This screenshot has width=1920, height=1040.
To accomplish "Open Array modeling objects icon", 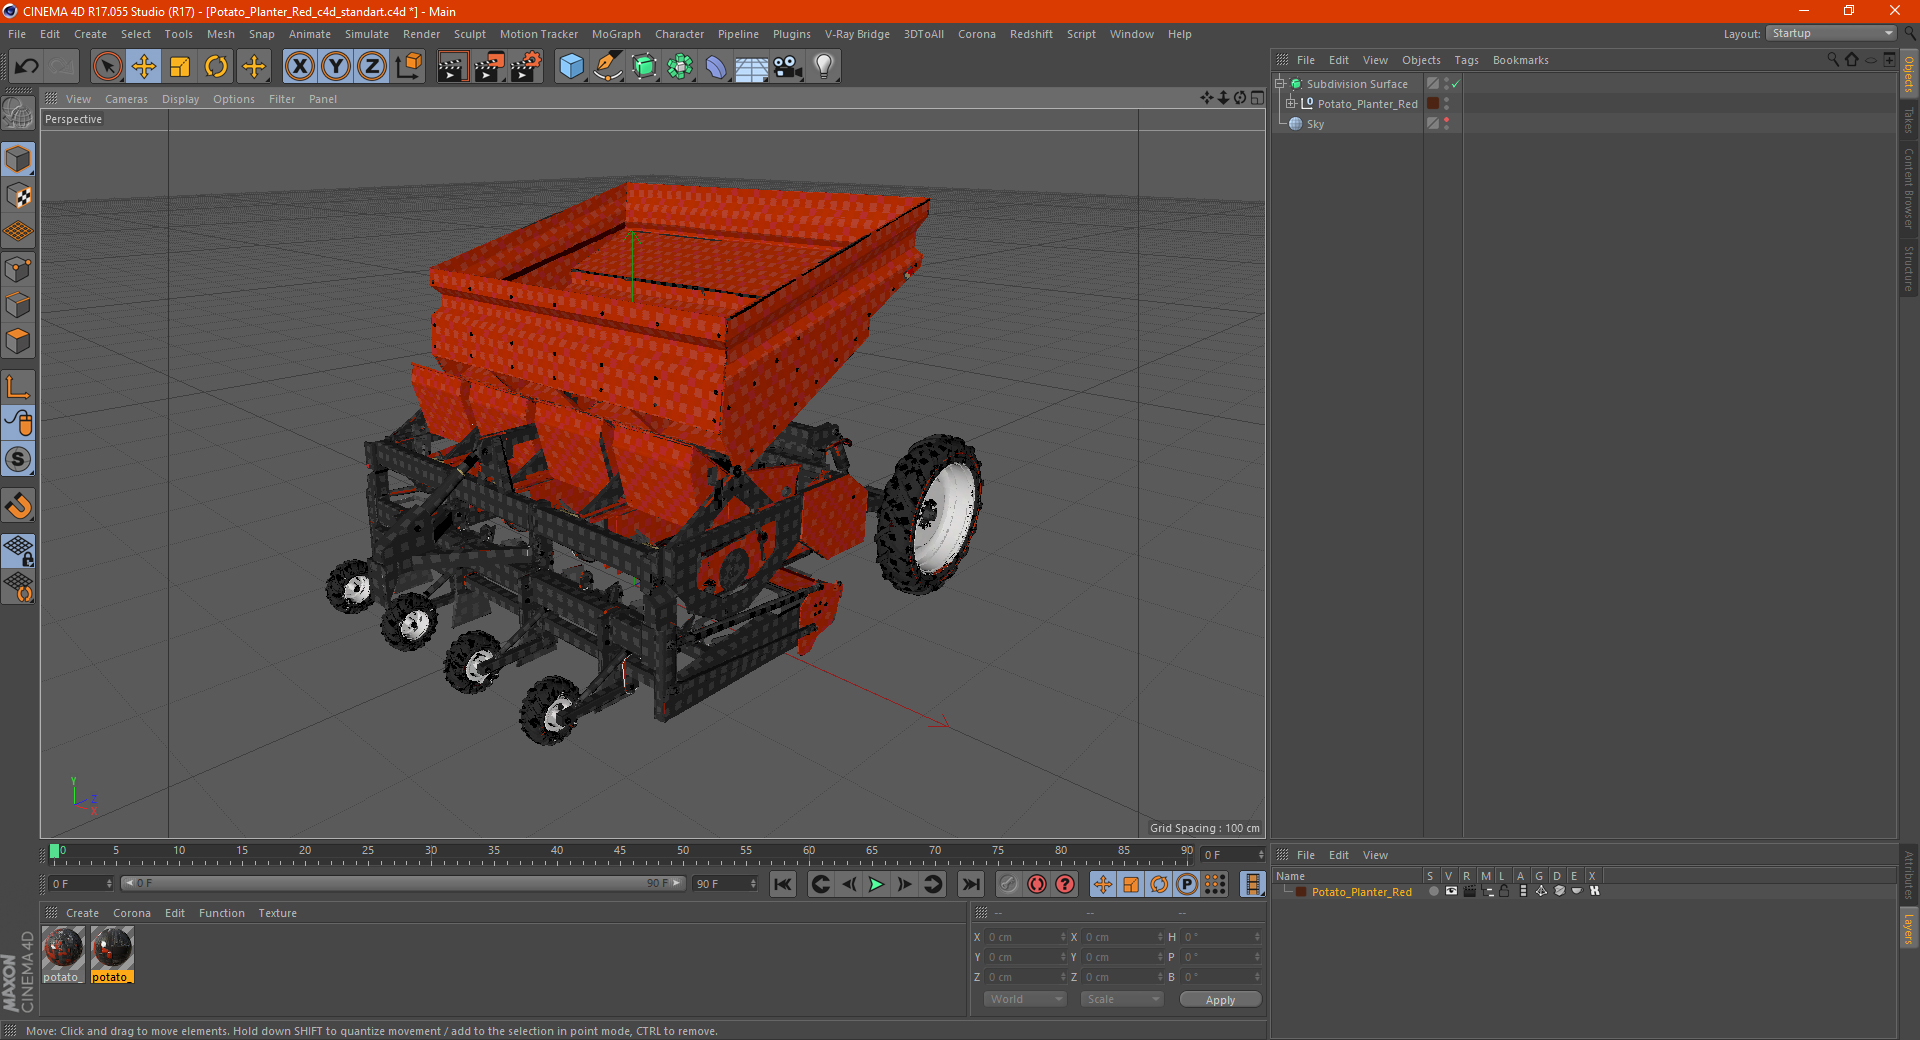I will coord(680,67).
